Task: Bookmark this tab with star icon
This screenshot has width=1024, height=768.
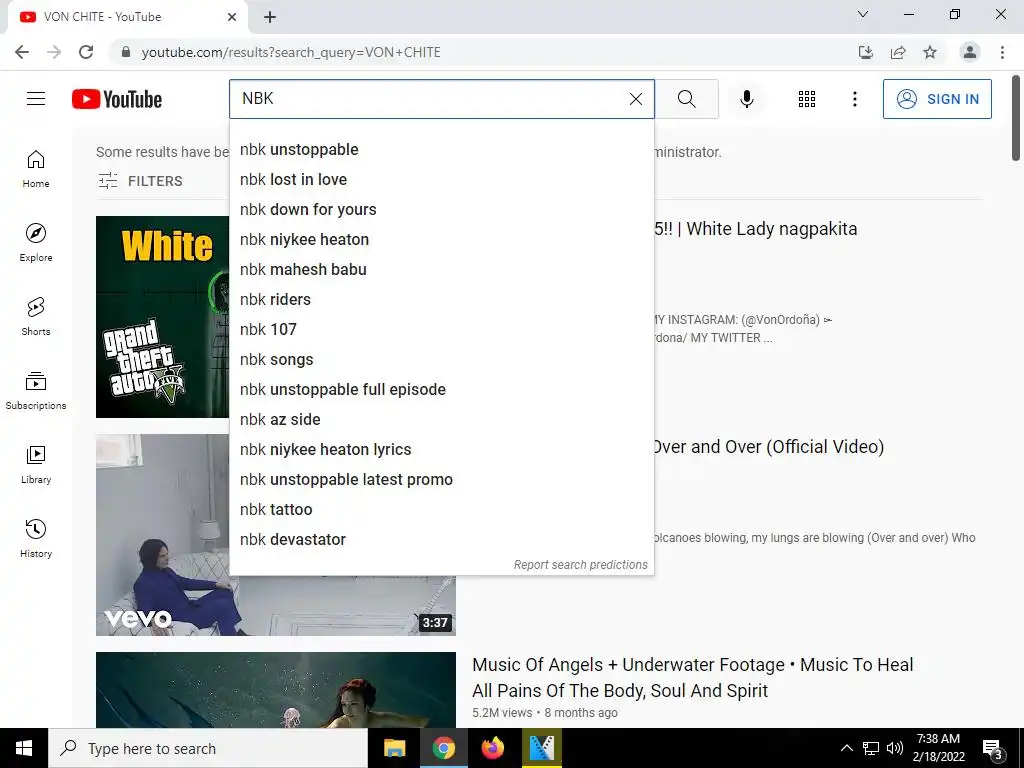Action: 930,52
